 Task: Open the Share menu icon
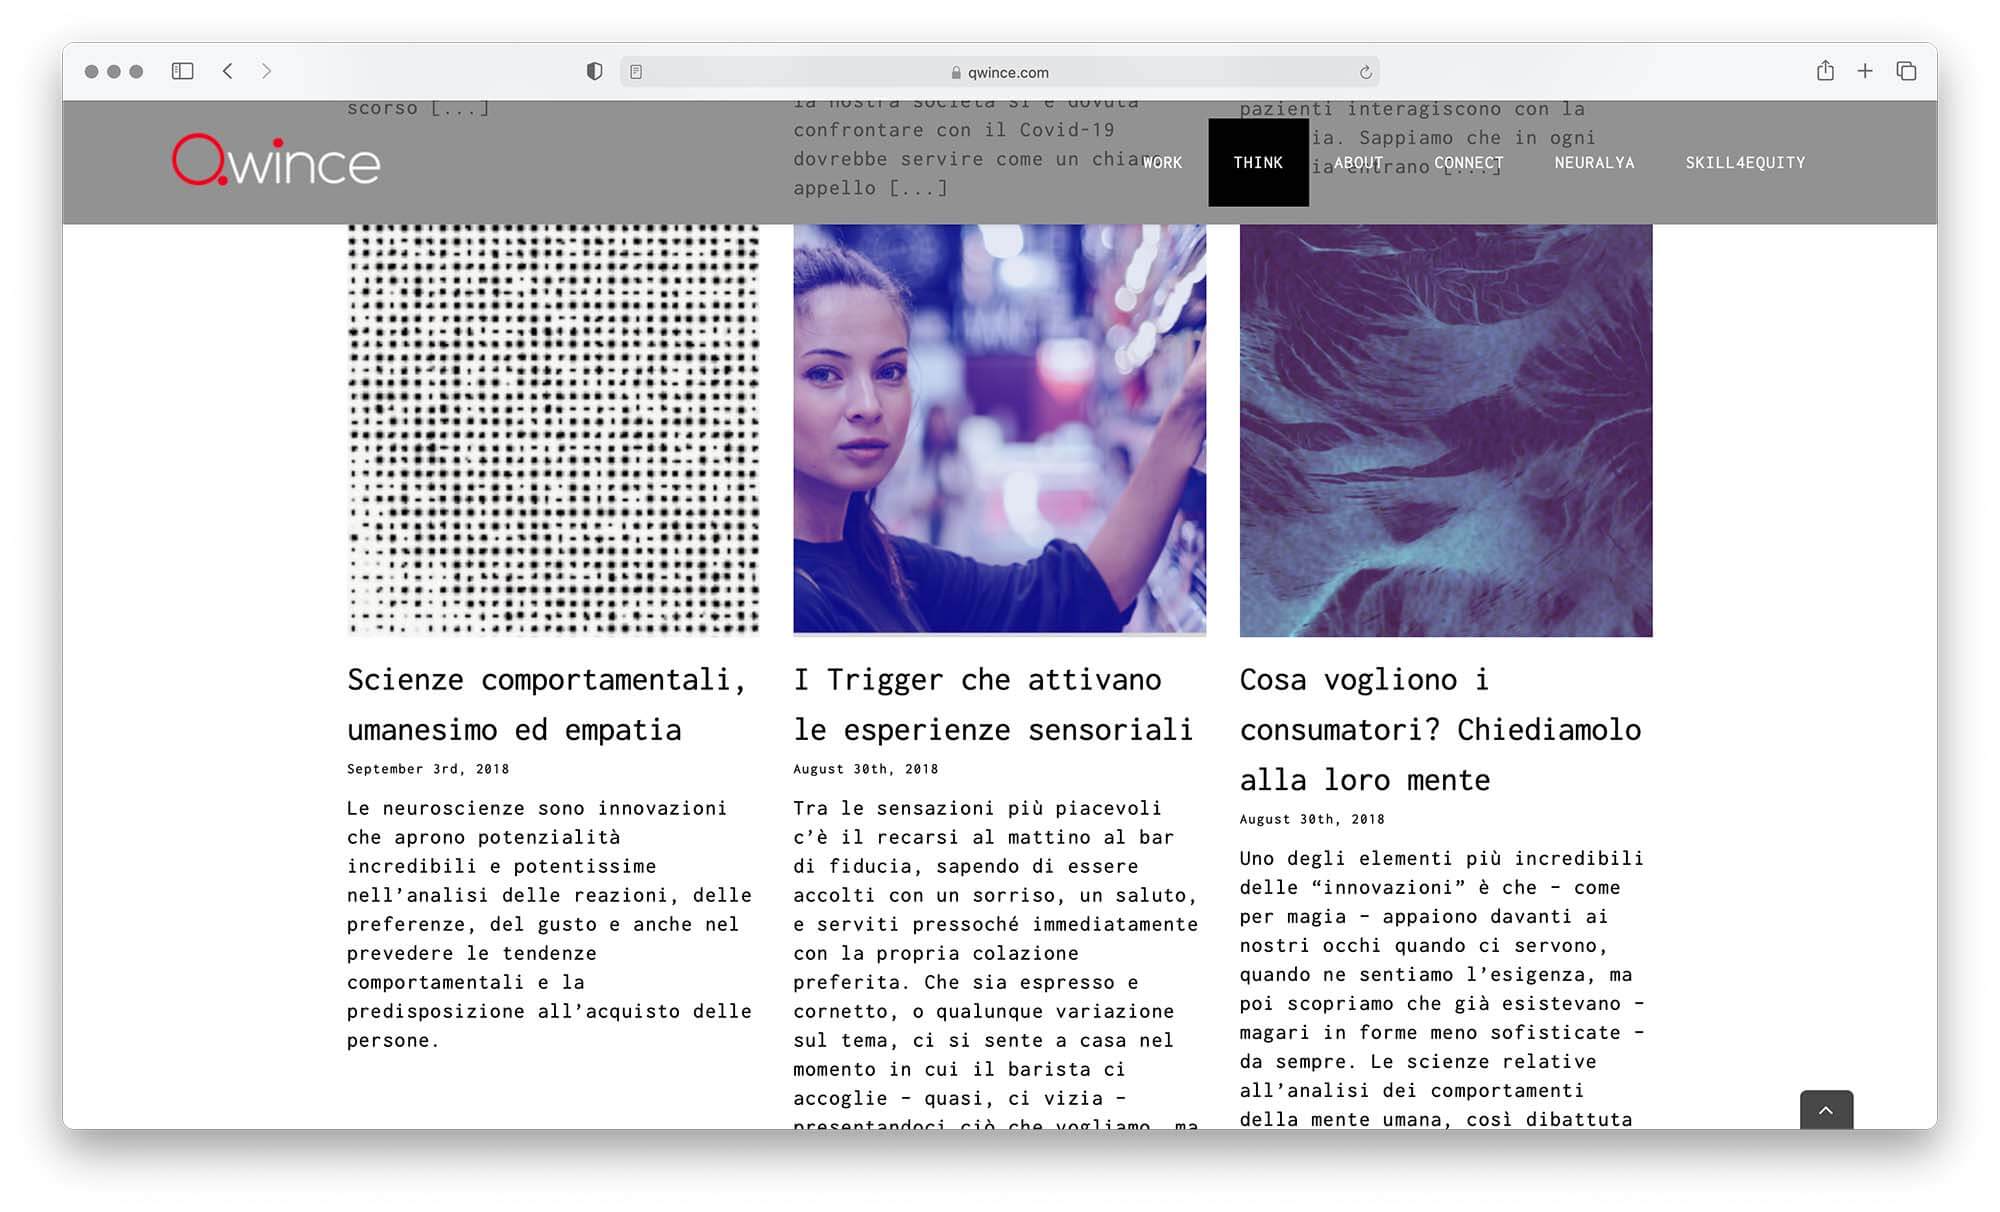1825,70
